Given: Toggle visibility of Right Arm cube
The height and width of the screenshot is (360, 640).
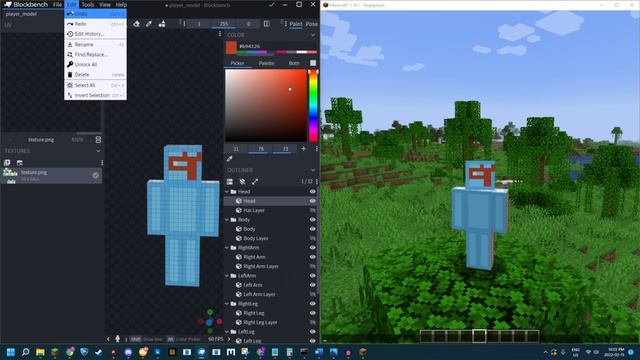Looking at the screenshot, I should pyautogui.click(x=313, y=257).
